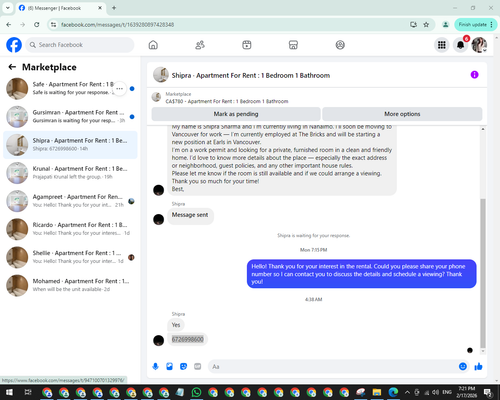Viewport: 500px width, 400px height.
Task: Open Chrome tab search dropdown arrow
Action: [8, 8]
